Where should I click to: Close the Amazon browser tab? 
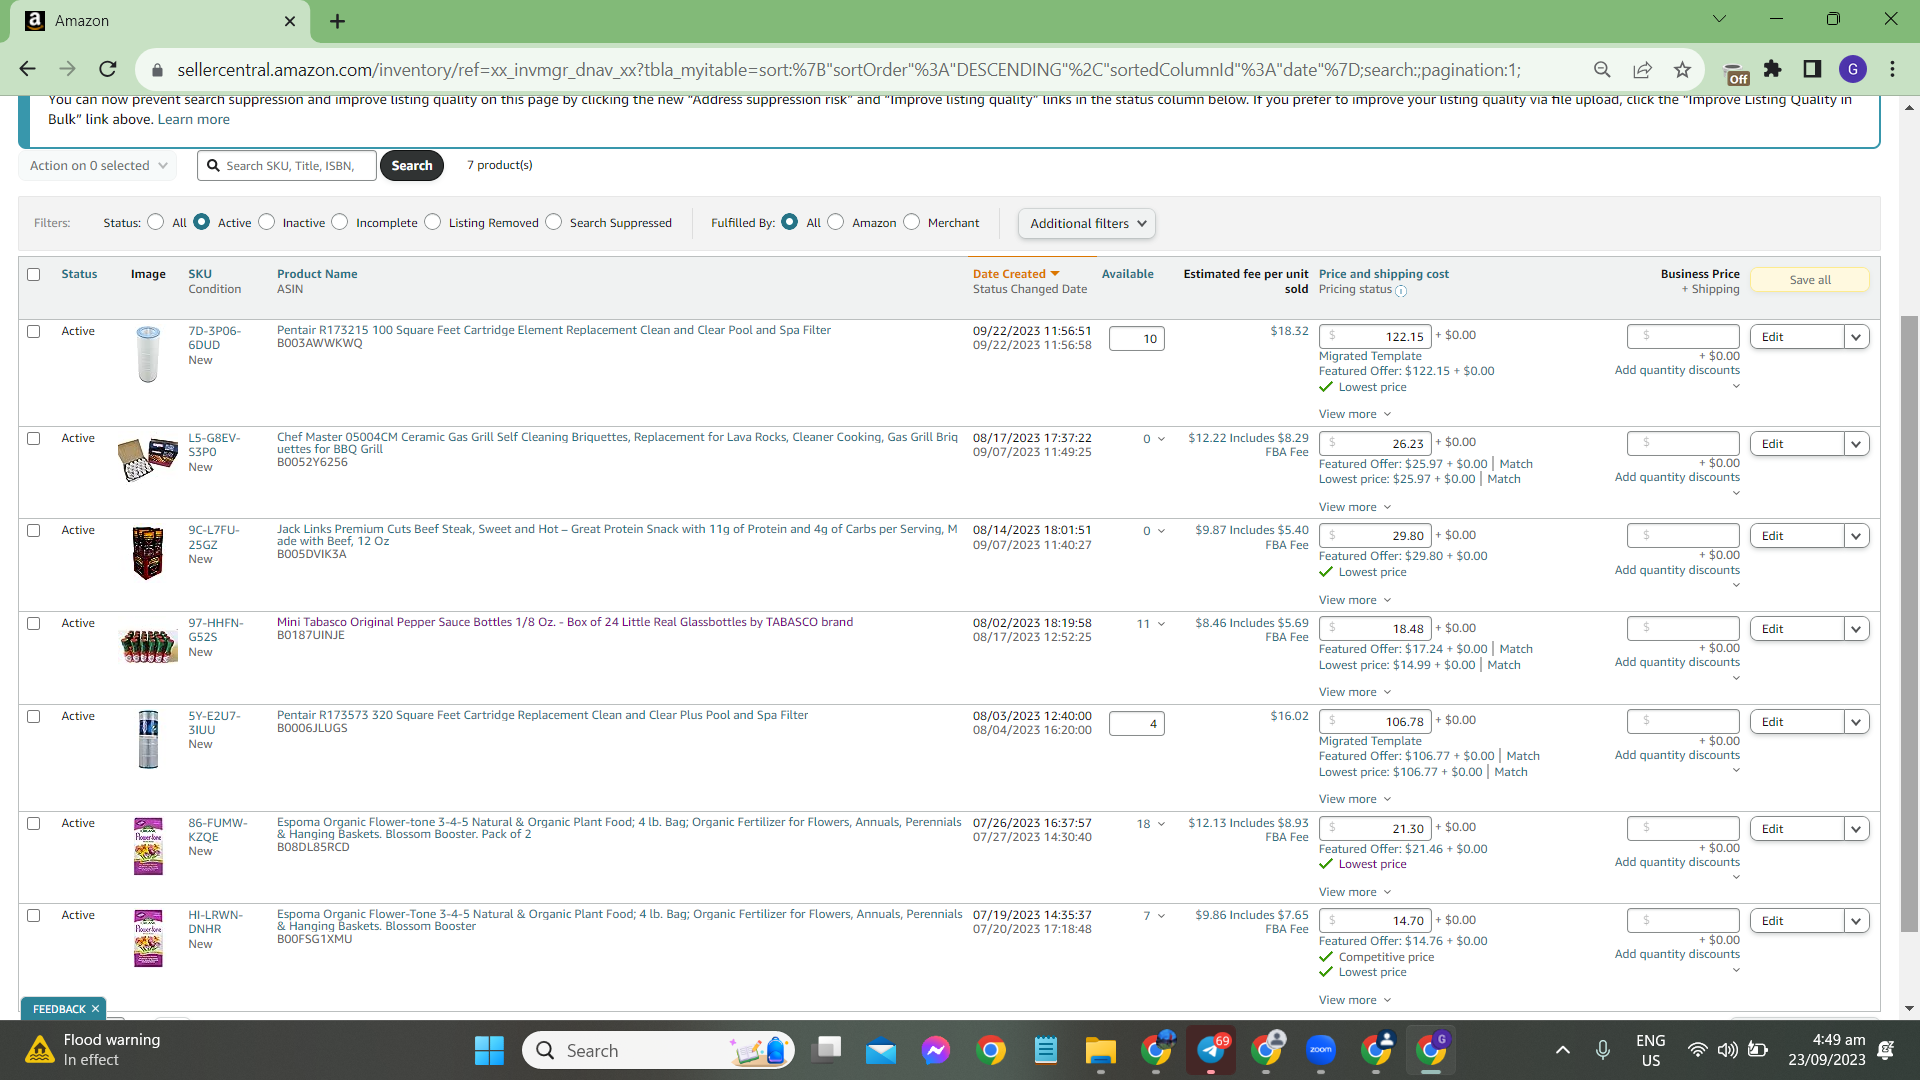290,21
